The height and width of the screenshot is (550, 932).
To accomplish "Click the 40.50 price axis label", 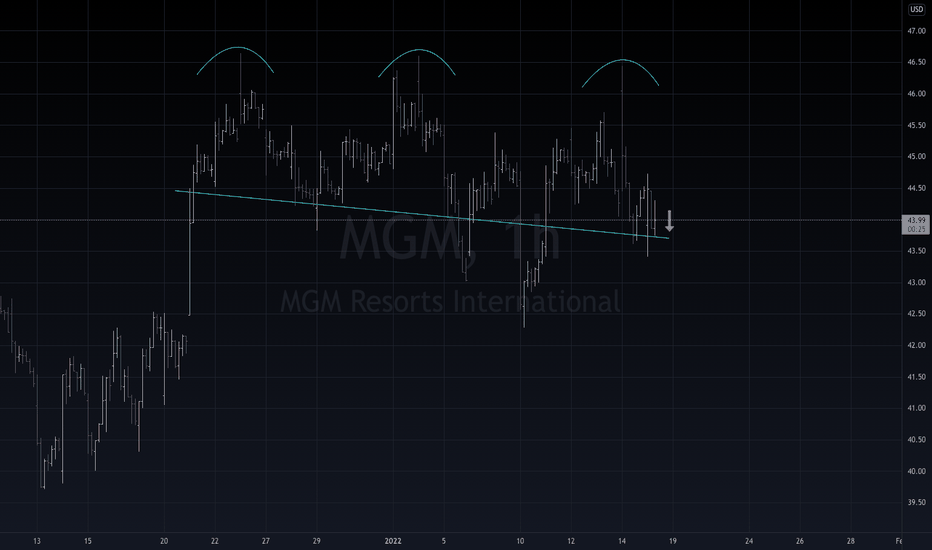I will (916, 439).
